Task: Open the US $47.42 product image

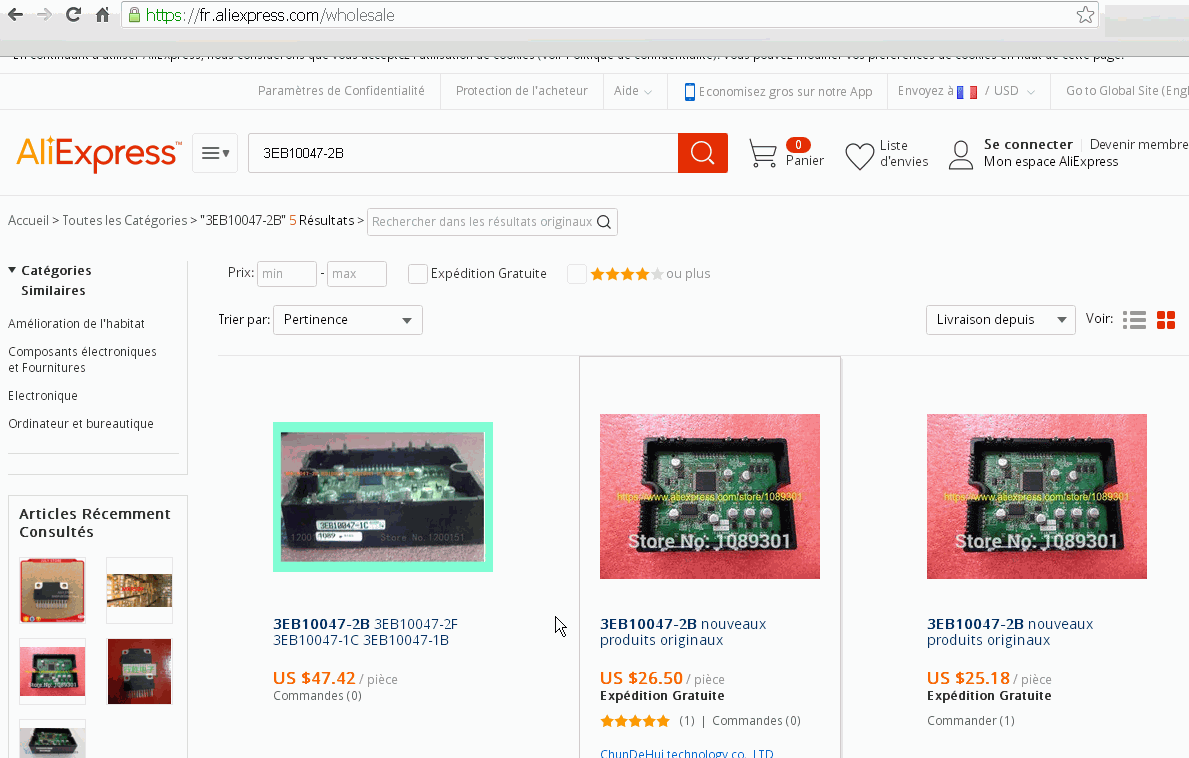Action: (383, 496)
